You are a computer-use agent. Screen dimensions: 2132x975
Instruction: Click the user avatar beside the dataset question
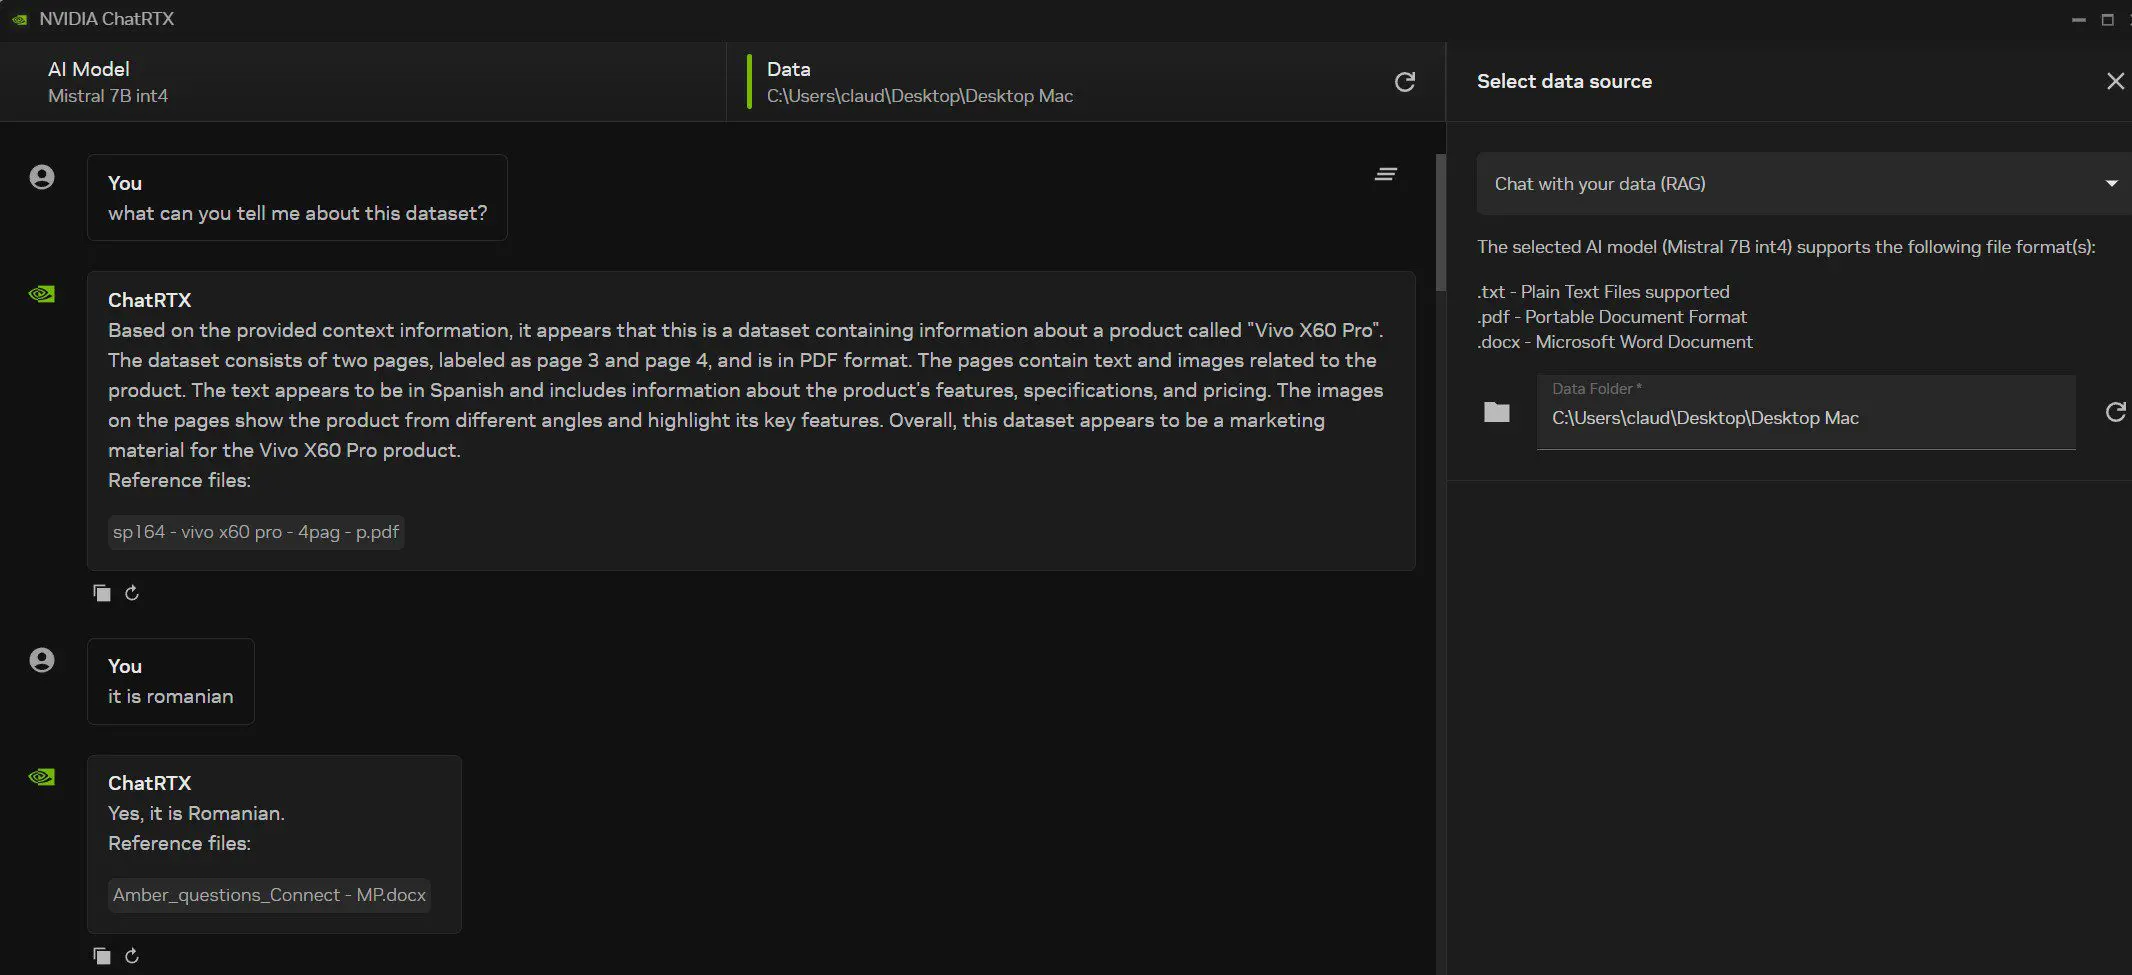click(42, 177)
